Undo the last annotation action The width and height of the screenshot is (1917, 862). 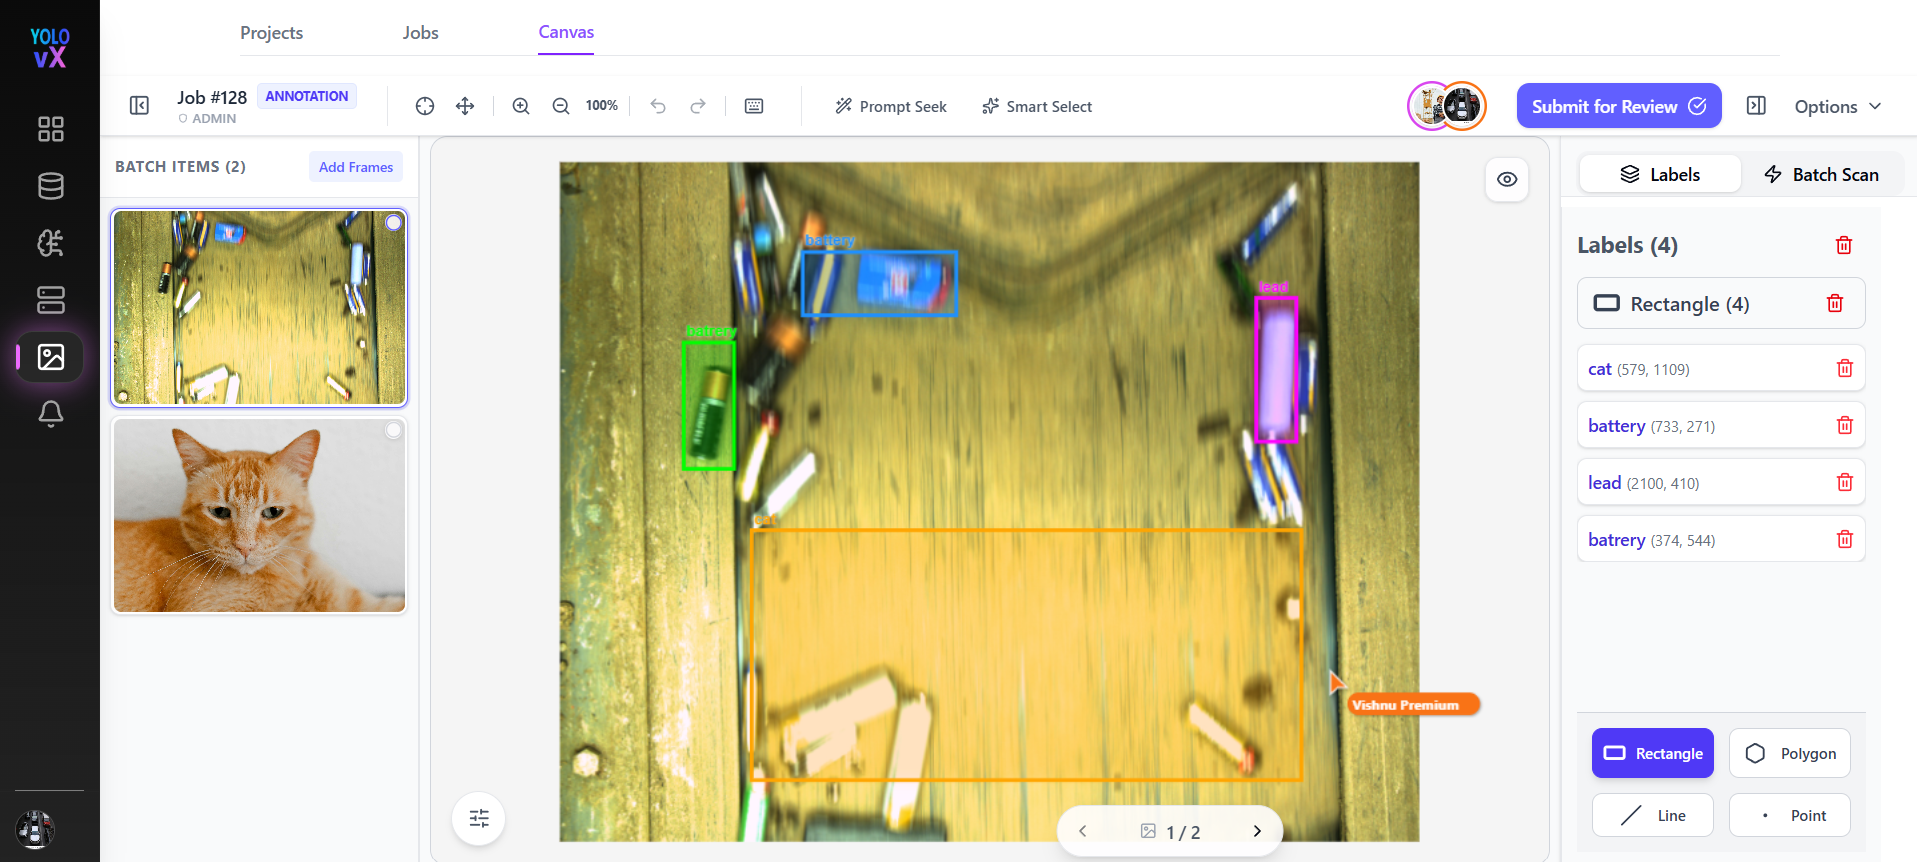658,106
